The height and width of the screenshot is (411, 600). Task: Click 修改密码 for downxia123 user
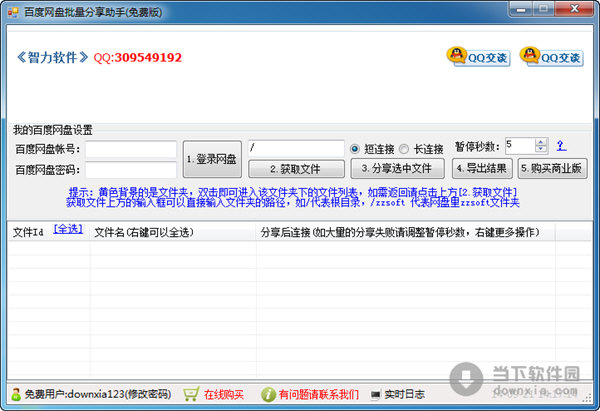tap(149, 394)
